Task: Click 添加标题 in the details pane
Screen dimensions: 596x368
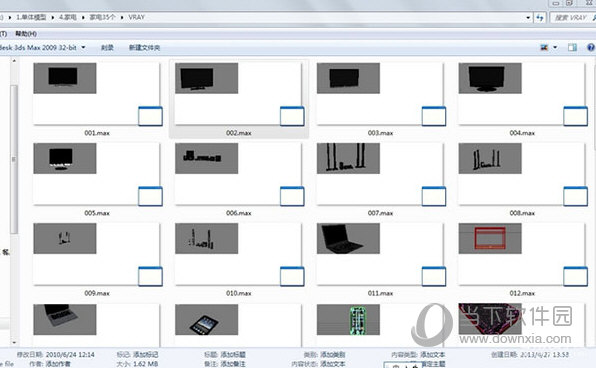Action: 233,355
